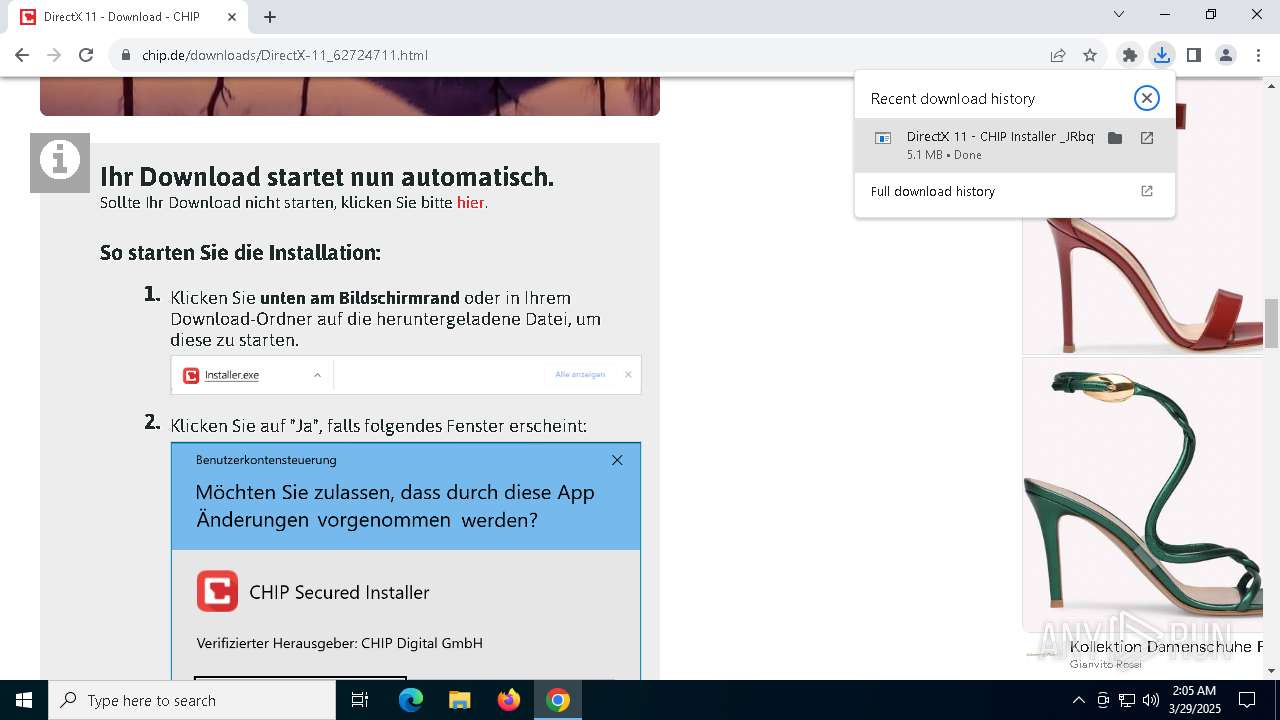Open green snake-strap sandal ad
Screen dimensions: 1280x720
1142,494
